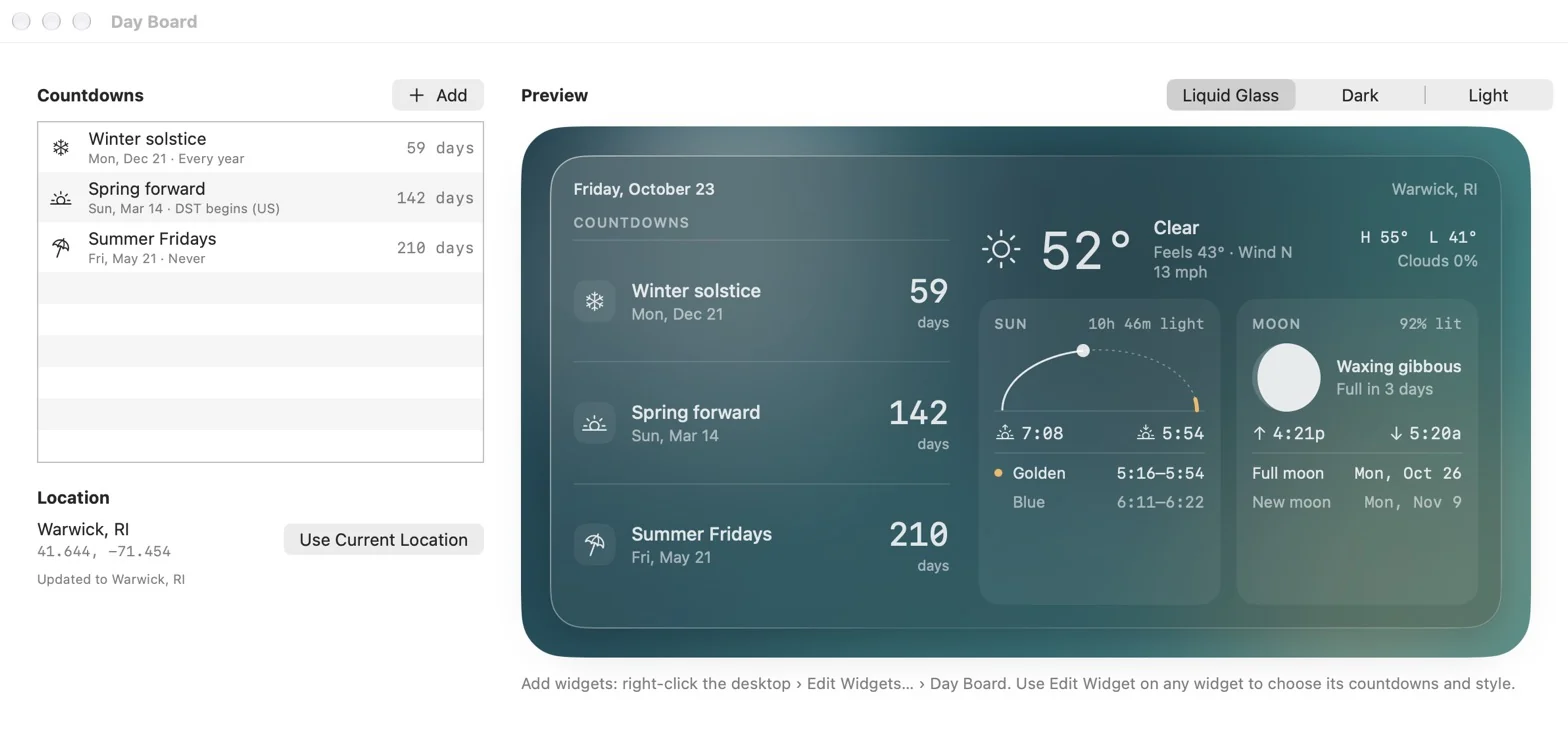1568x730 pixels.
Task: Click the moonrise up arrow beside 4:21p
Action: (x=1259, y=433)
